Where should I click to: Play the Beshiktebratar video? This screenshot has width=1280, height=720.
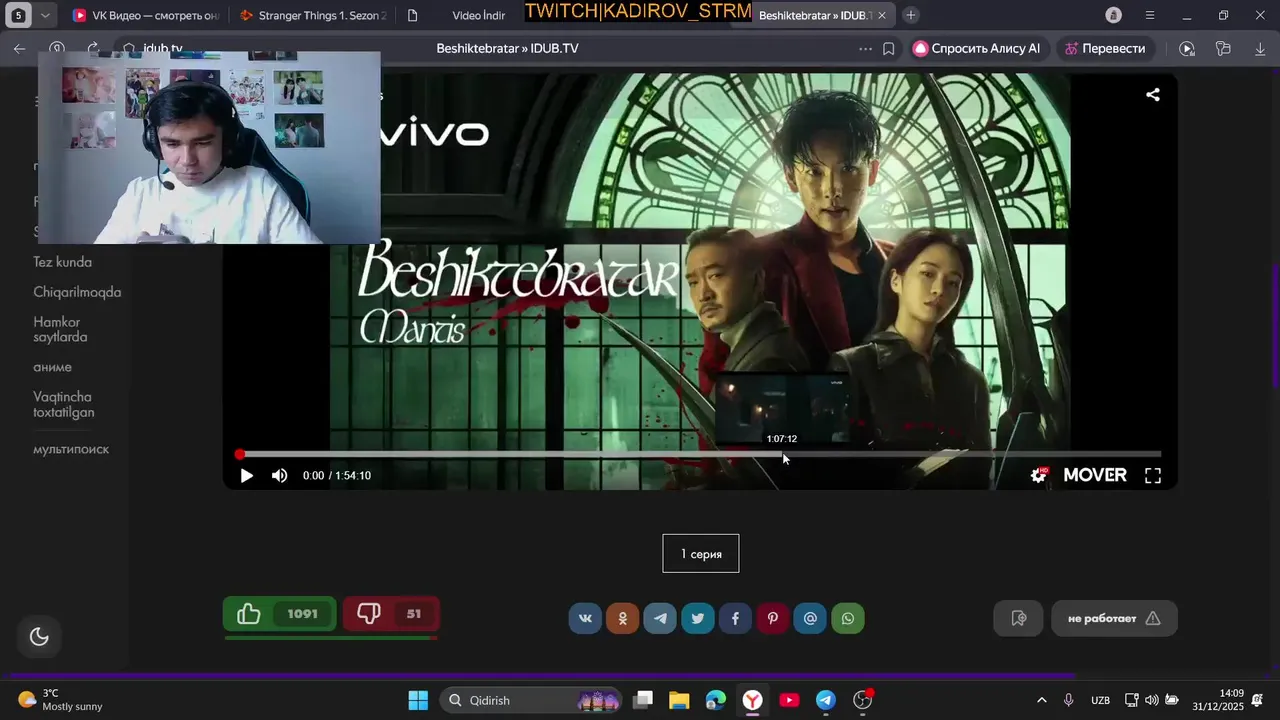(246, 476)
